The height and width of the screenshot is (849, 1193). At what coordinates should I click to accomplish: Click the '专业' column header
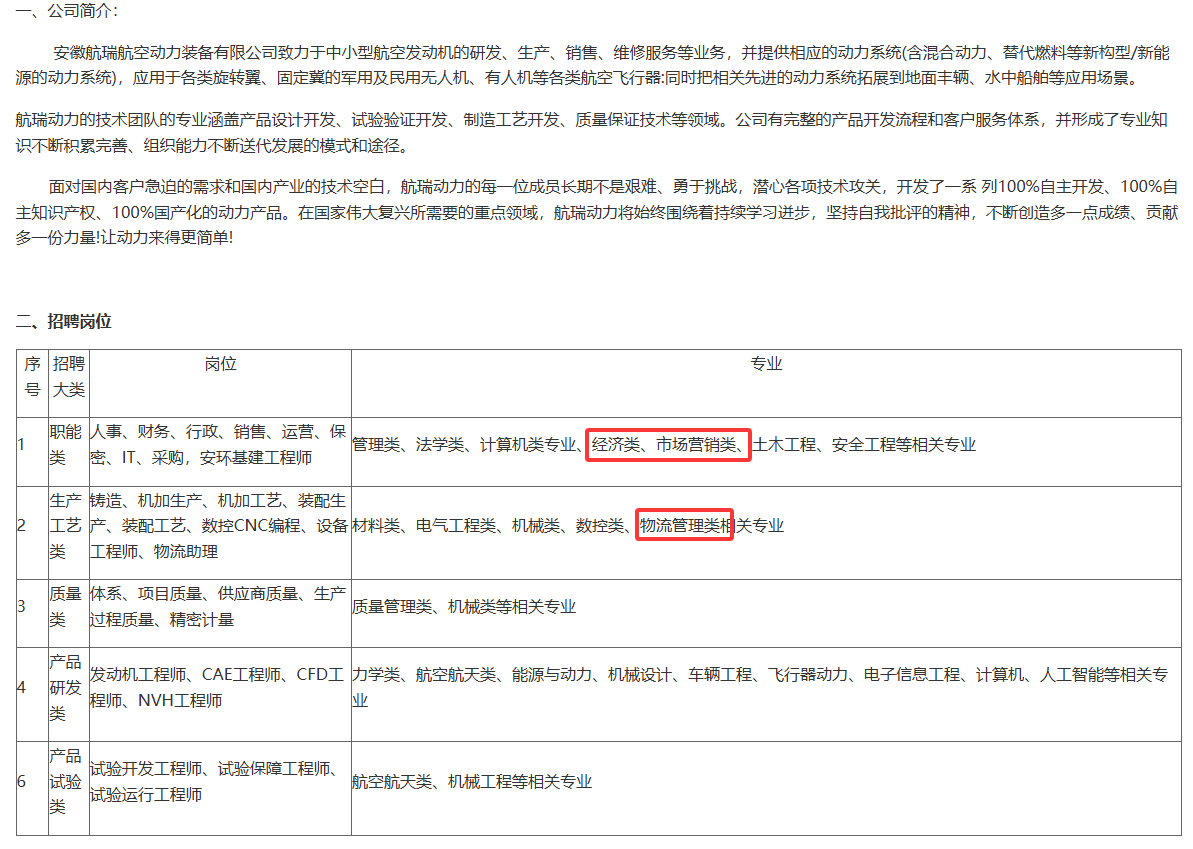765,364
